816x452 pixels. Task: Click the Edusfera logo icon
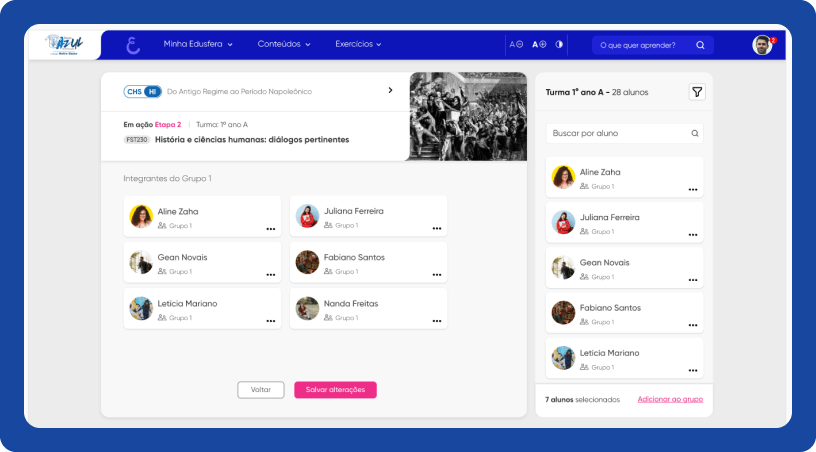click(133, 45)
